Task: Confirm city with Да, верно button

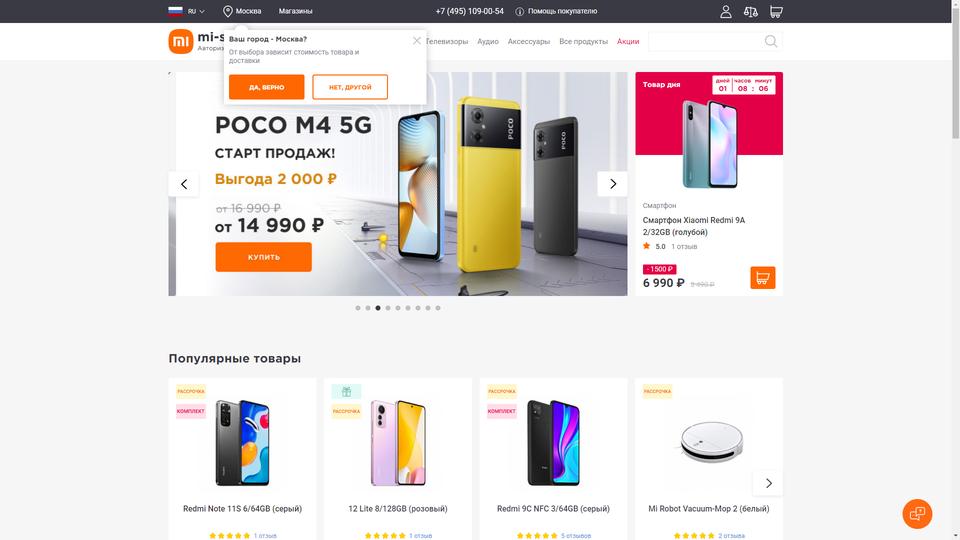Action: click(266, 87)
